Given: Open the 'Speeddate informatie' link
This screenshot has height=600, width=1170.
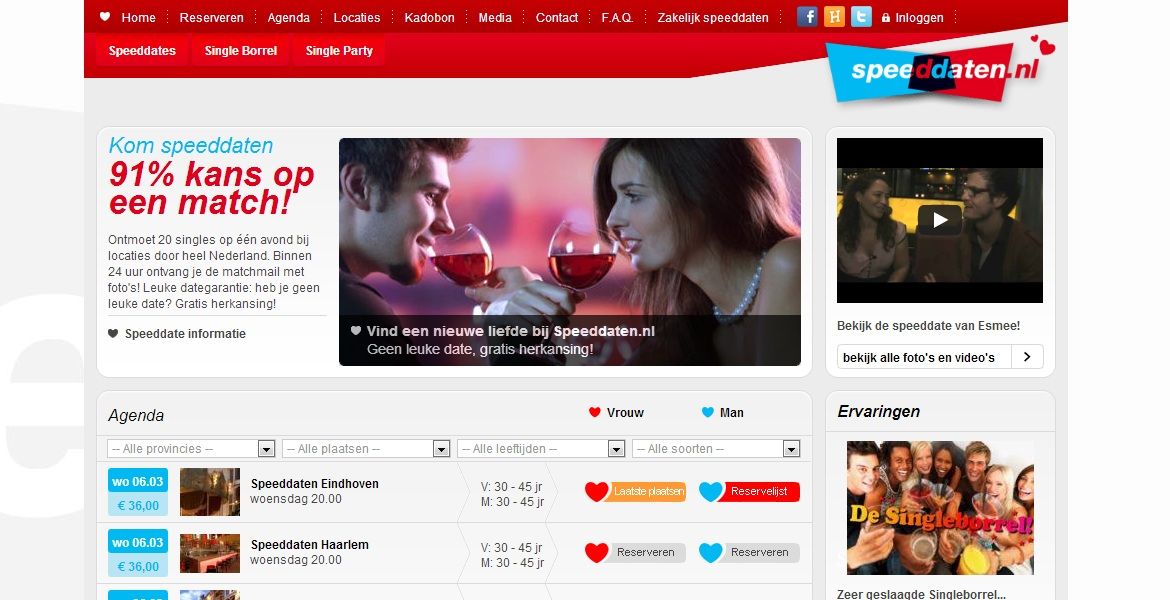Looking at the screenshot, I should tap(185, 334).
